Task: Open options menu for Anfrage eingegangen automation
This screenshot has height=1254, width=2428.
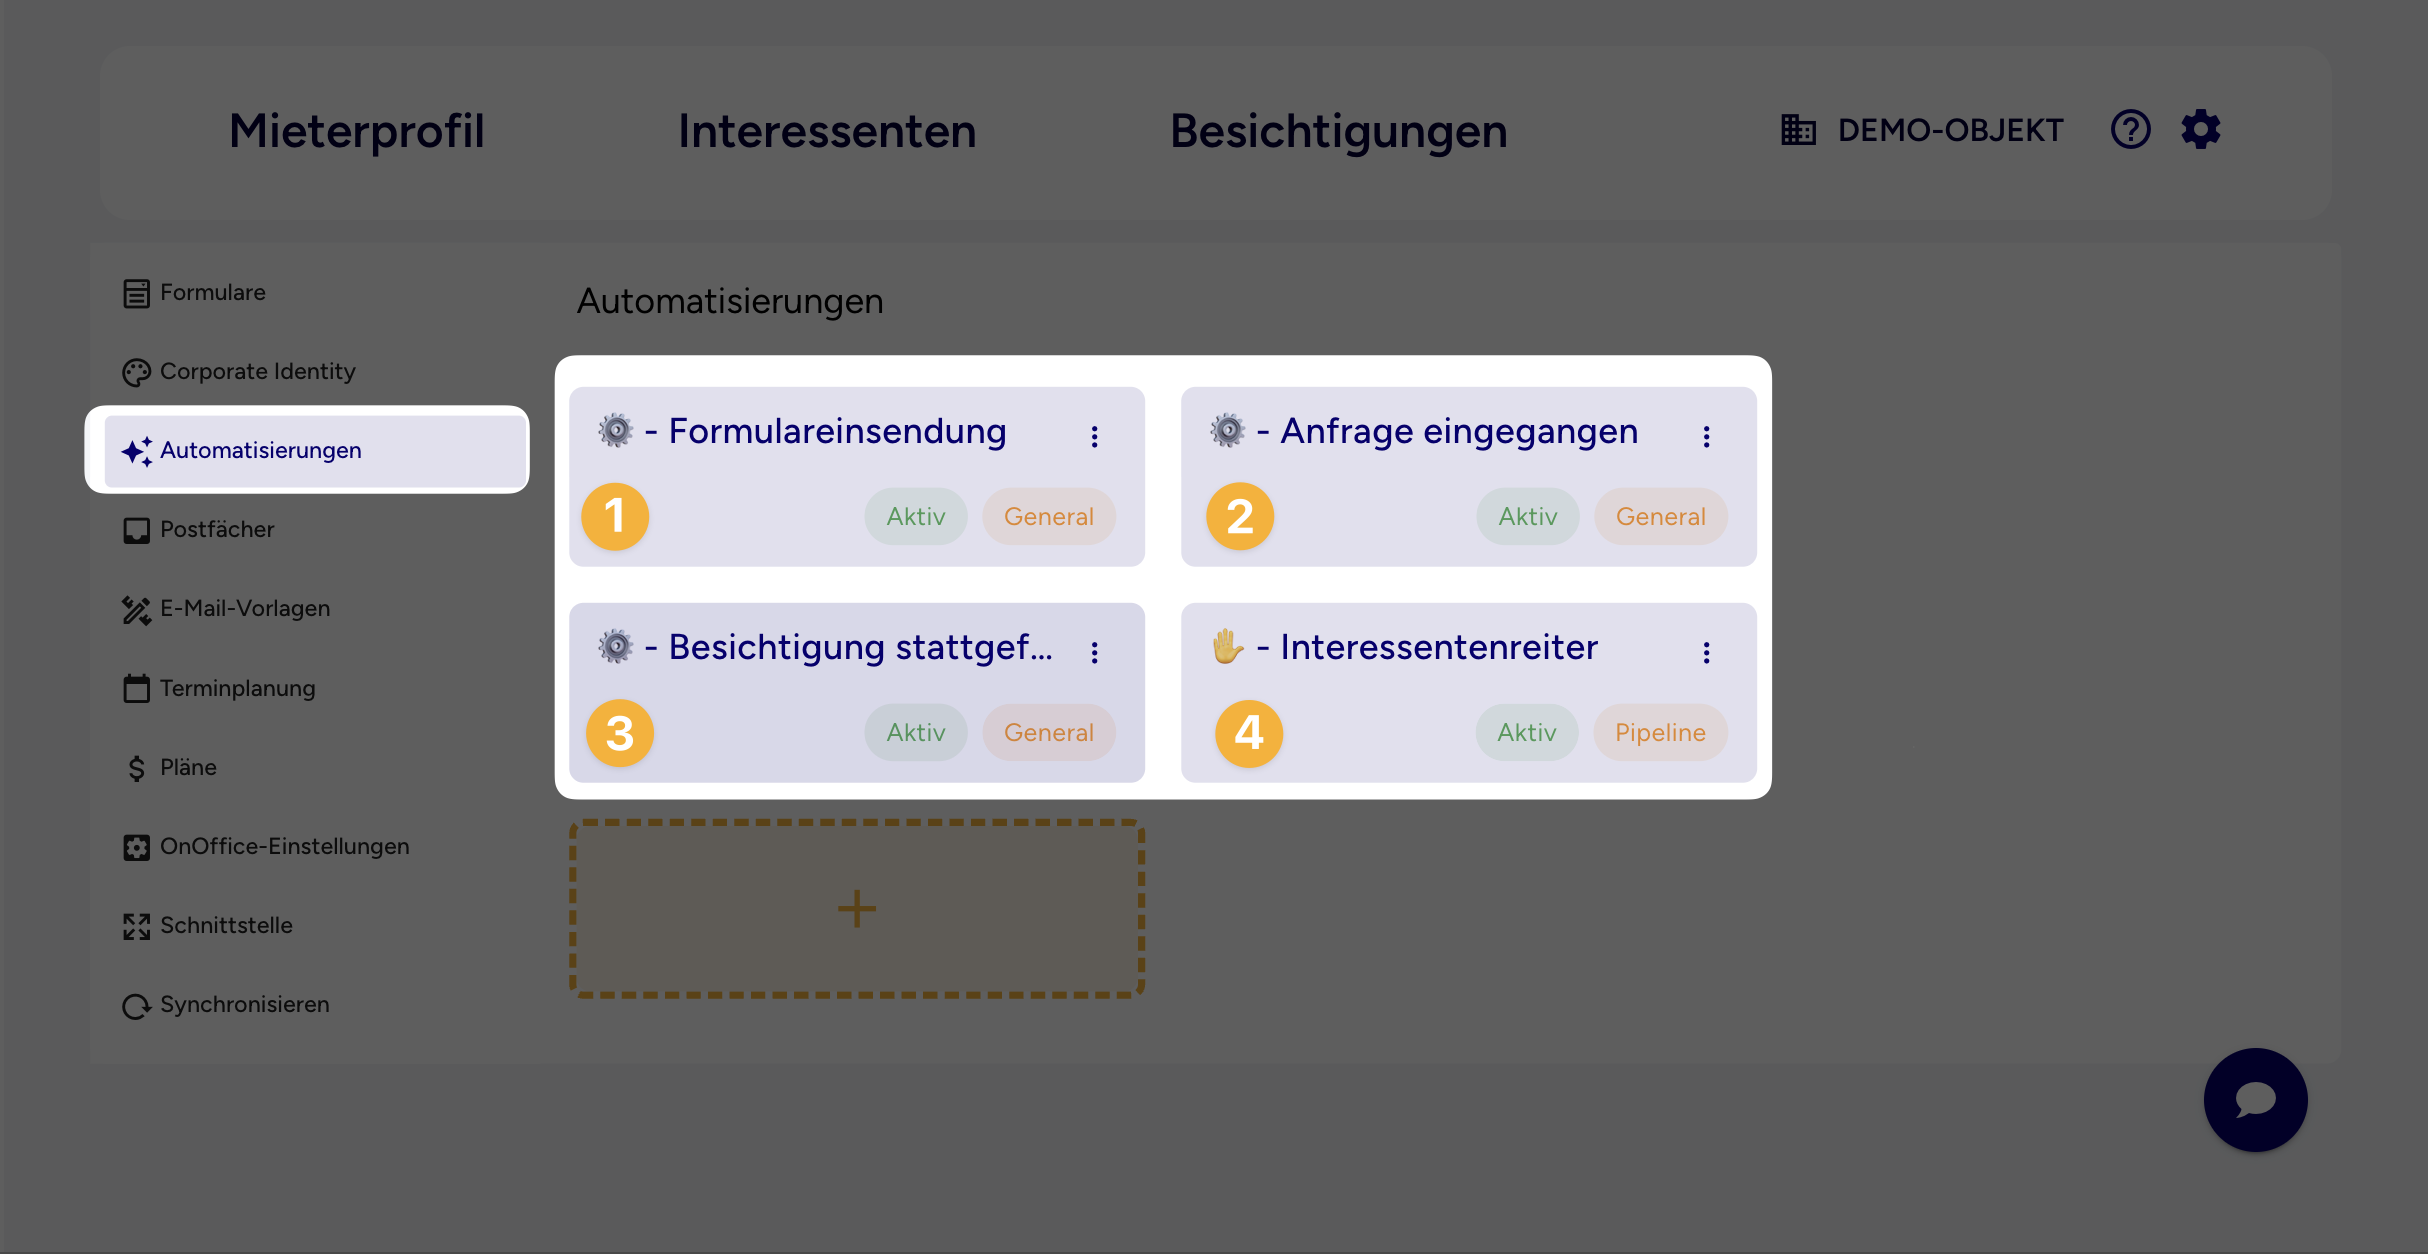Action: (1706, 434)
